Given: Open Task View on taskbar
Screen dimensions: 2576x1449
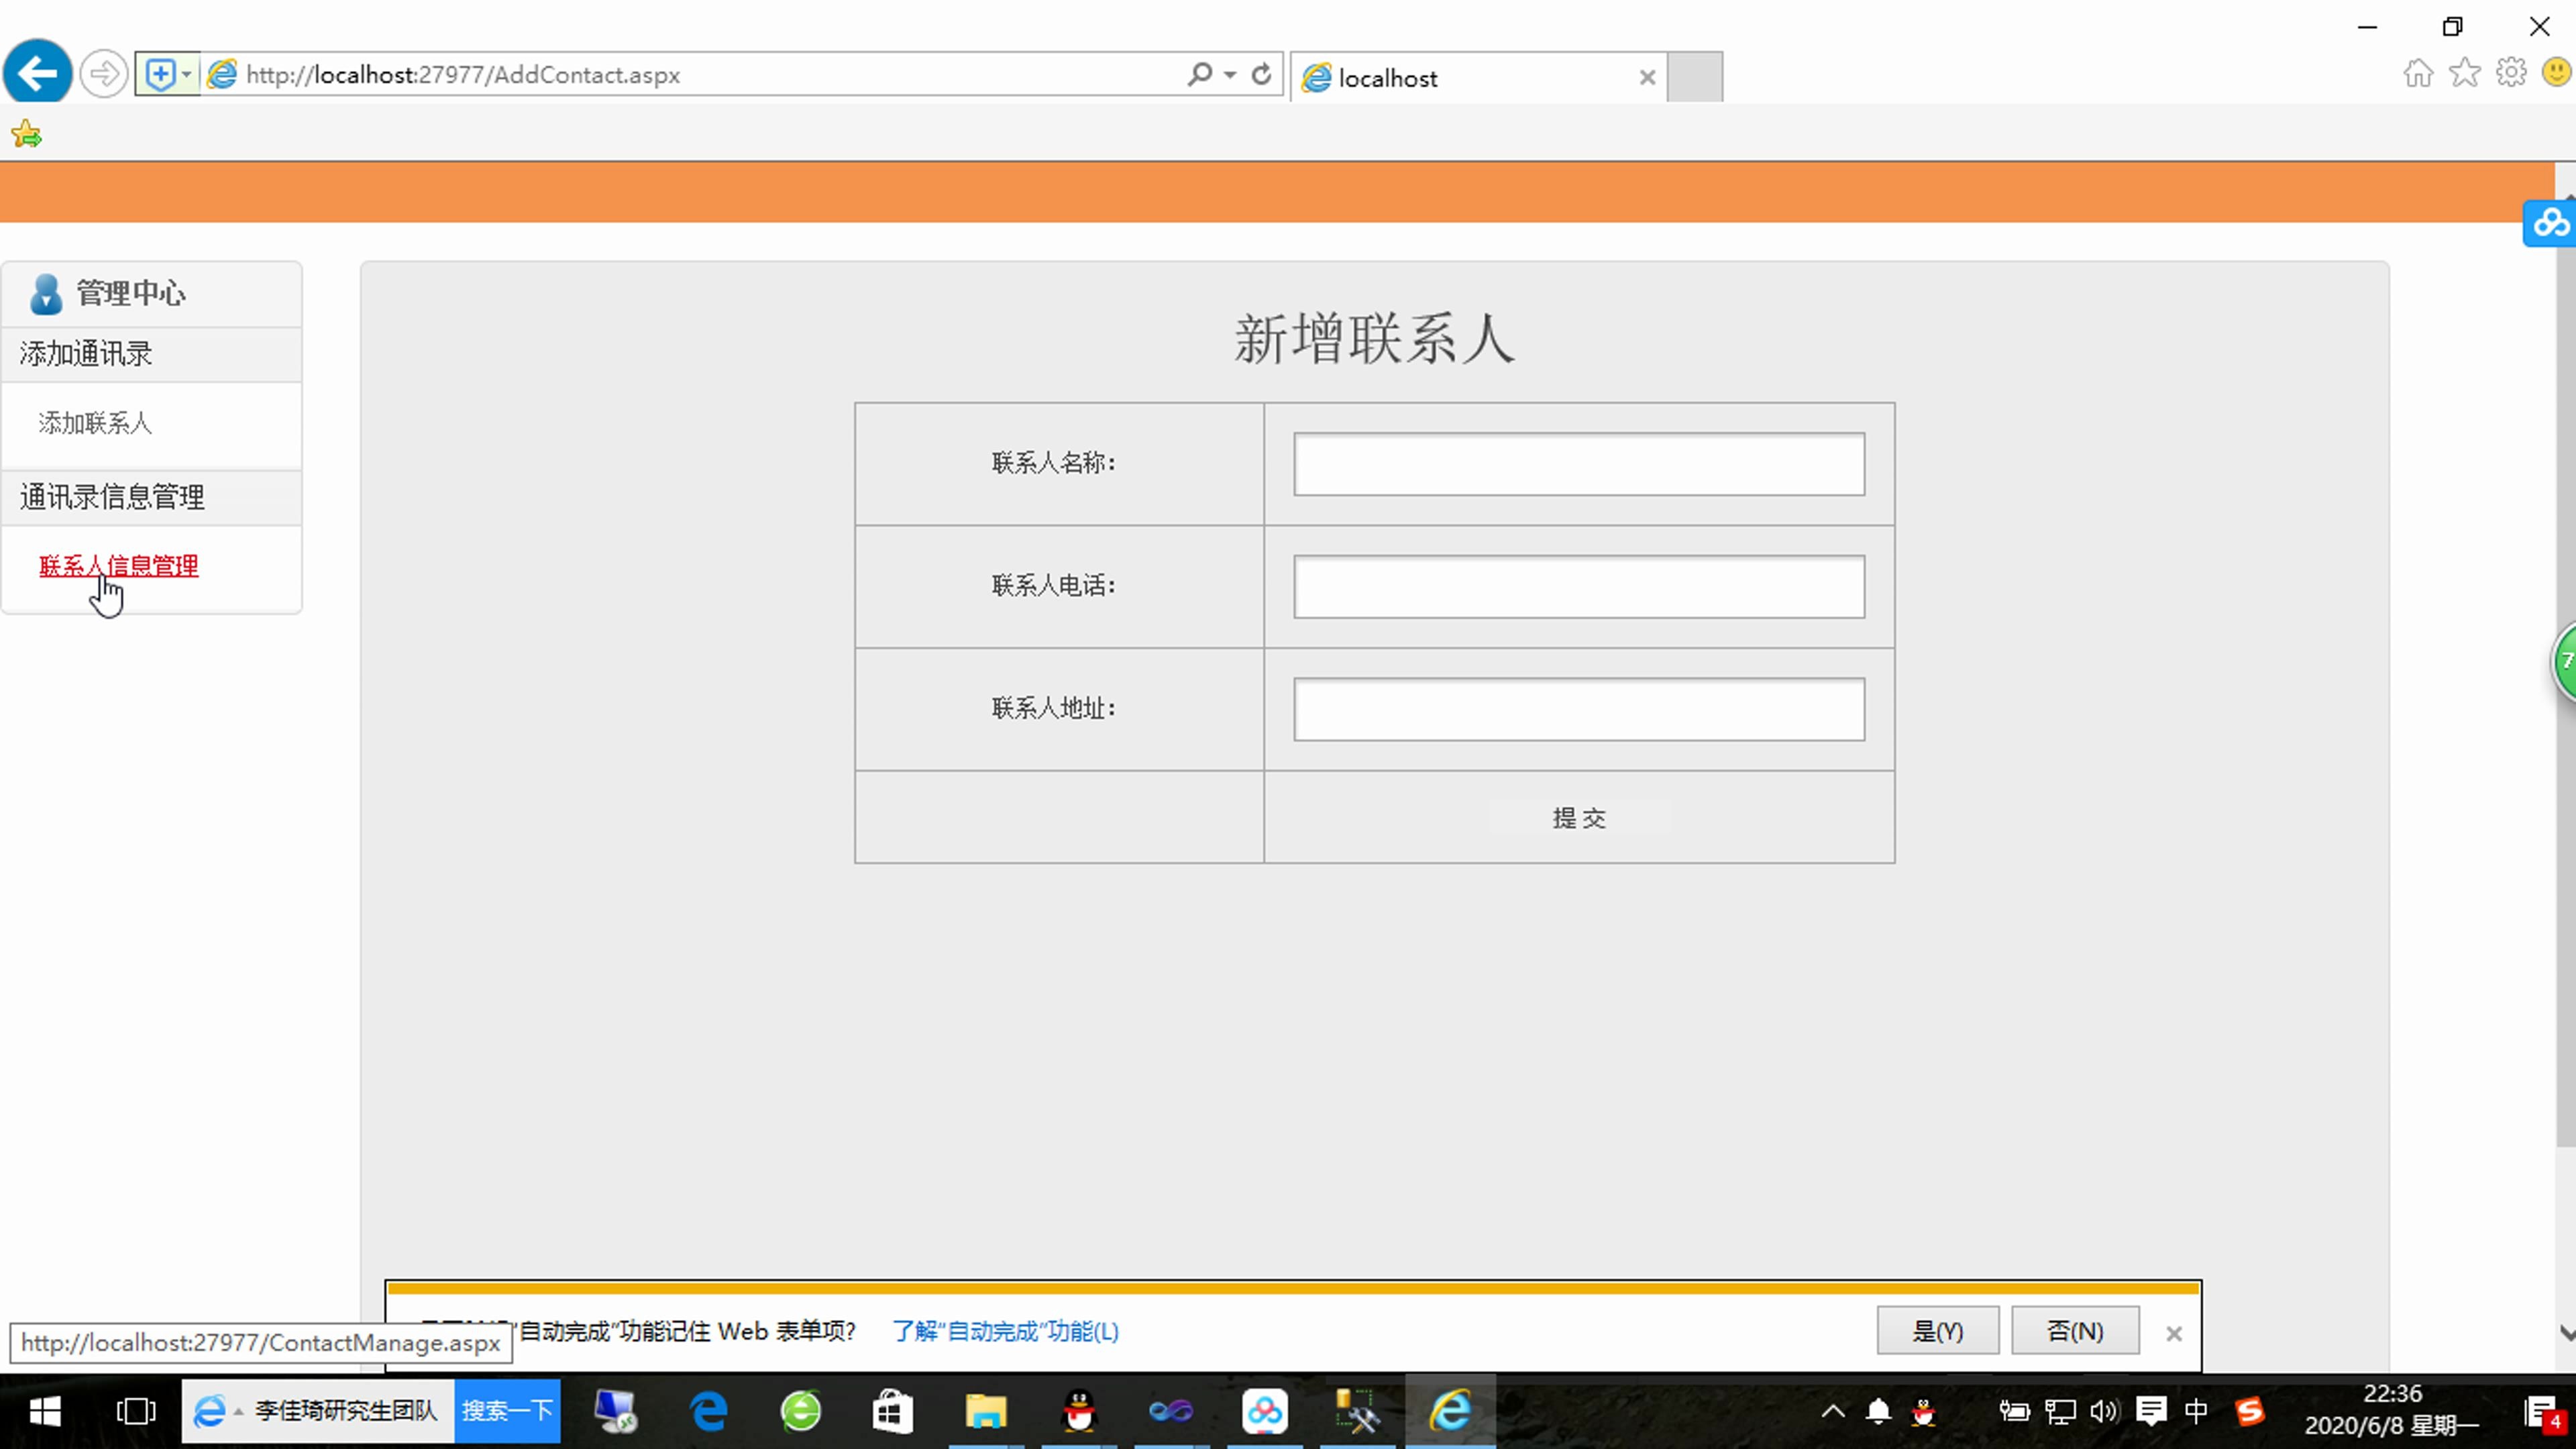Looking at the screenshot, I should (136, 1411).
